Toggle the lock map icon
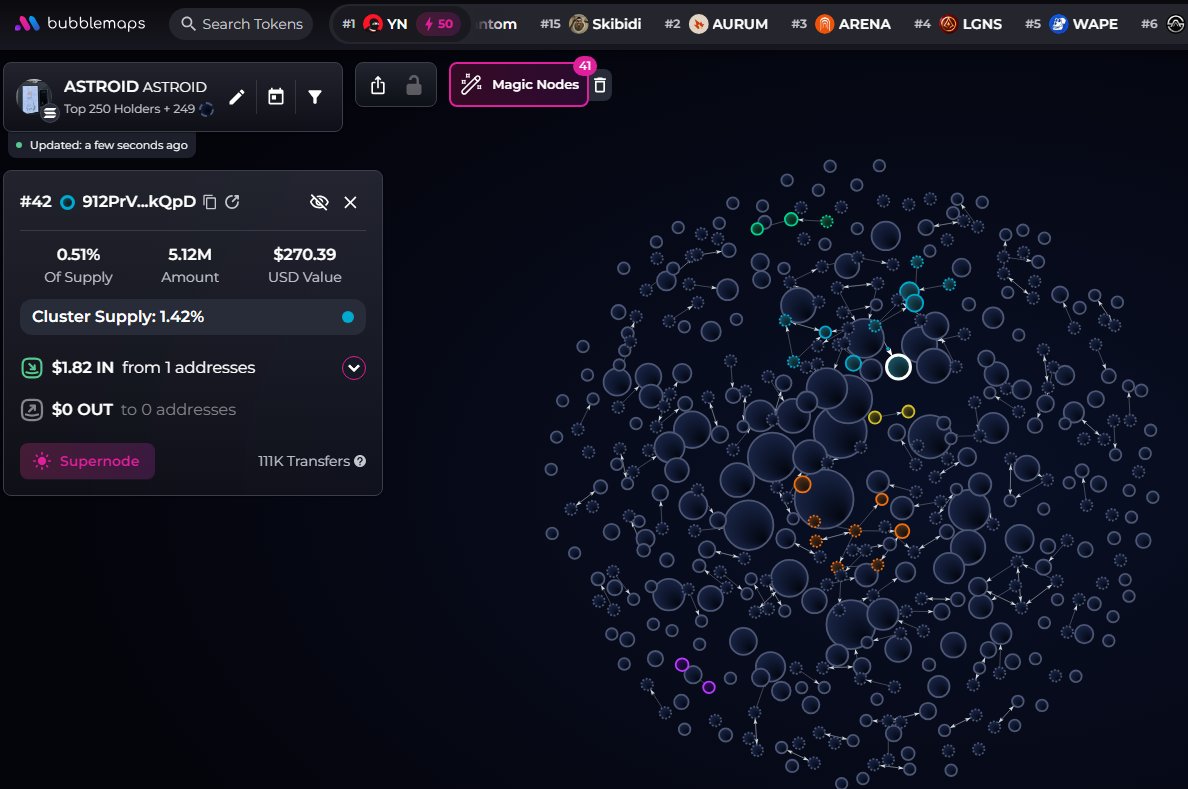 tap(414, 85)
